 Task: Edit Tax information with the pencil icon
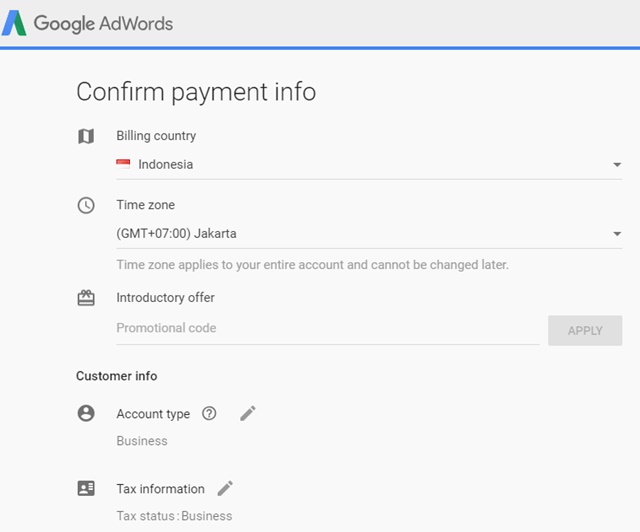225,488
